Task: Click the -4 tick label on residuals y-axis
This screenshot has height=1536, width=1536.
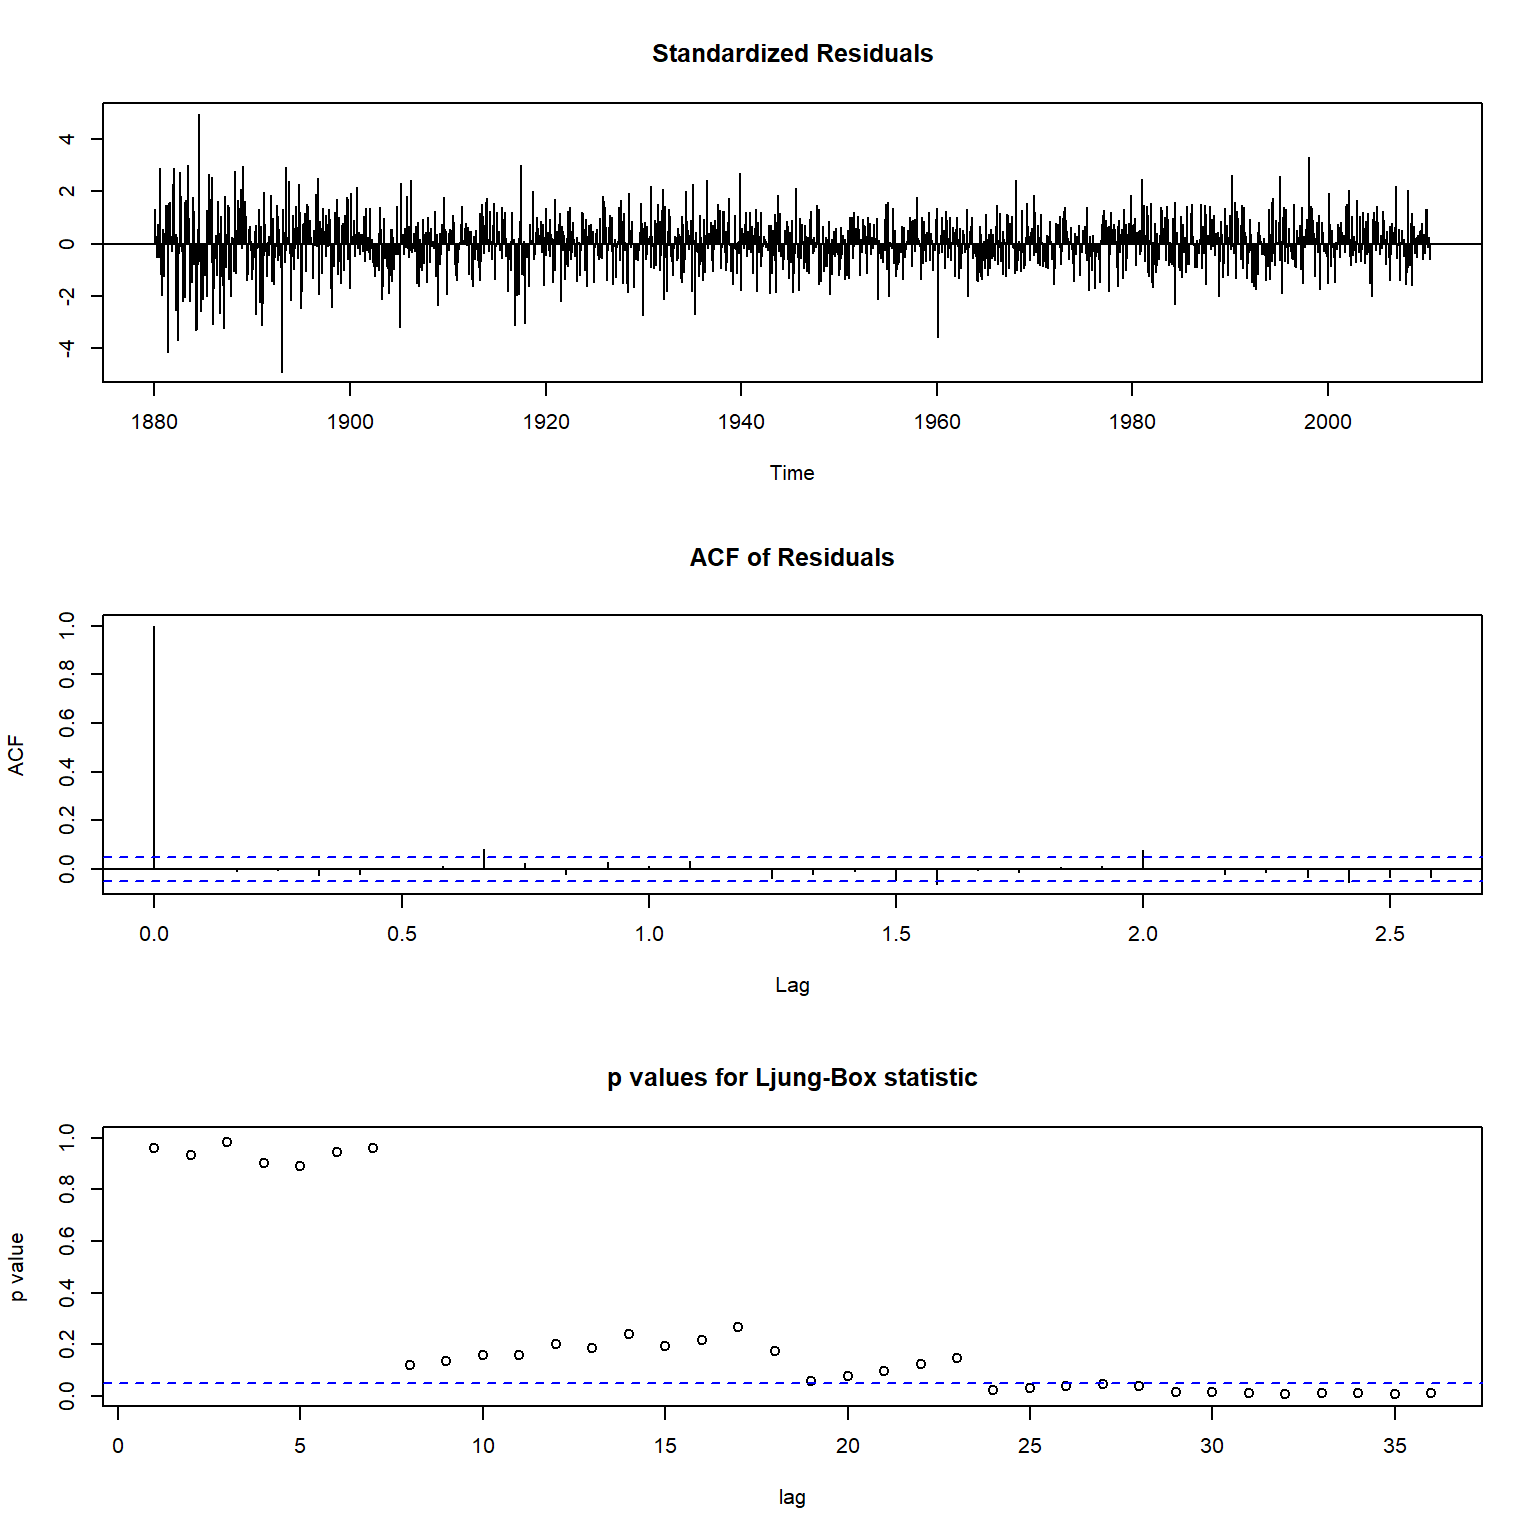Action: pos(66,348)
